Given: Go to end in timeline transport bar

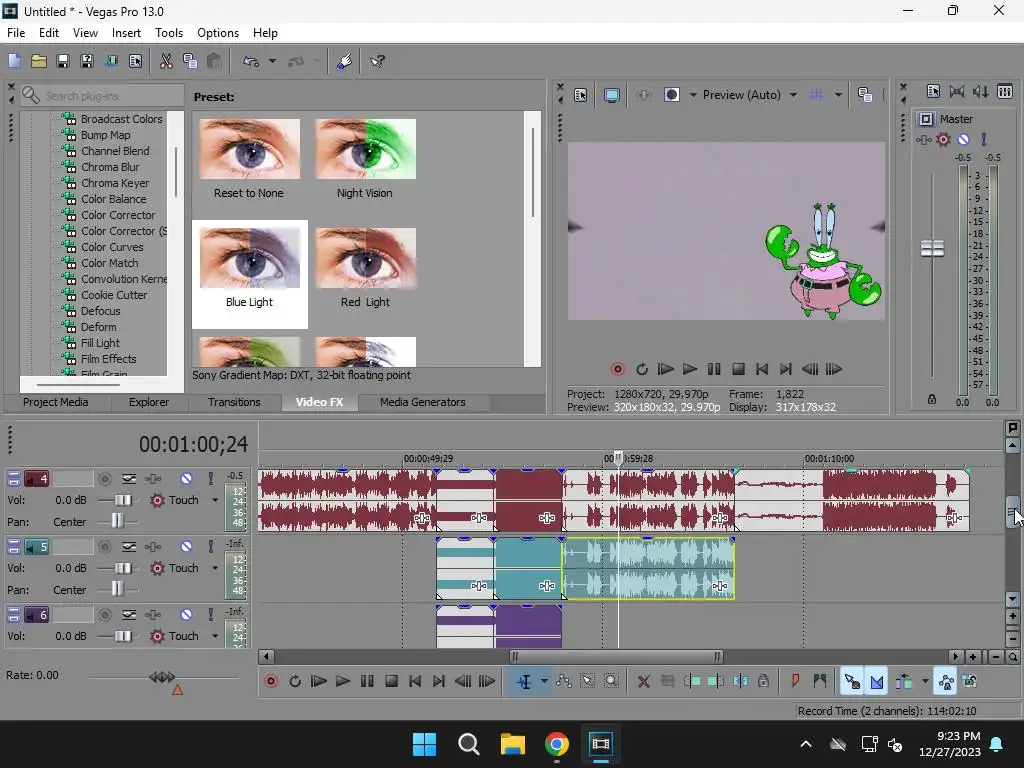Looking at the screenshot, I should pyautogui.click(x=439, y=682).
